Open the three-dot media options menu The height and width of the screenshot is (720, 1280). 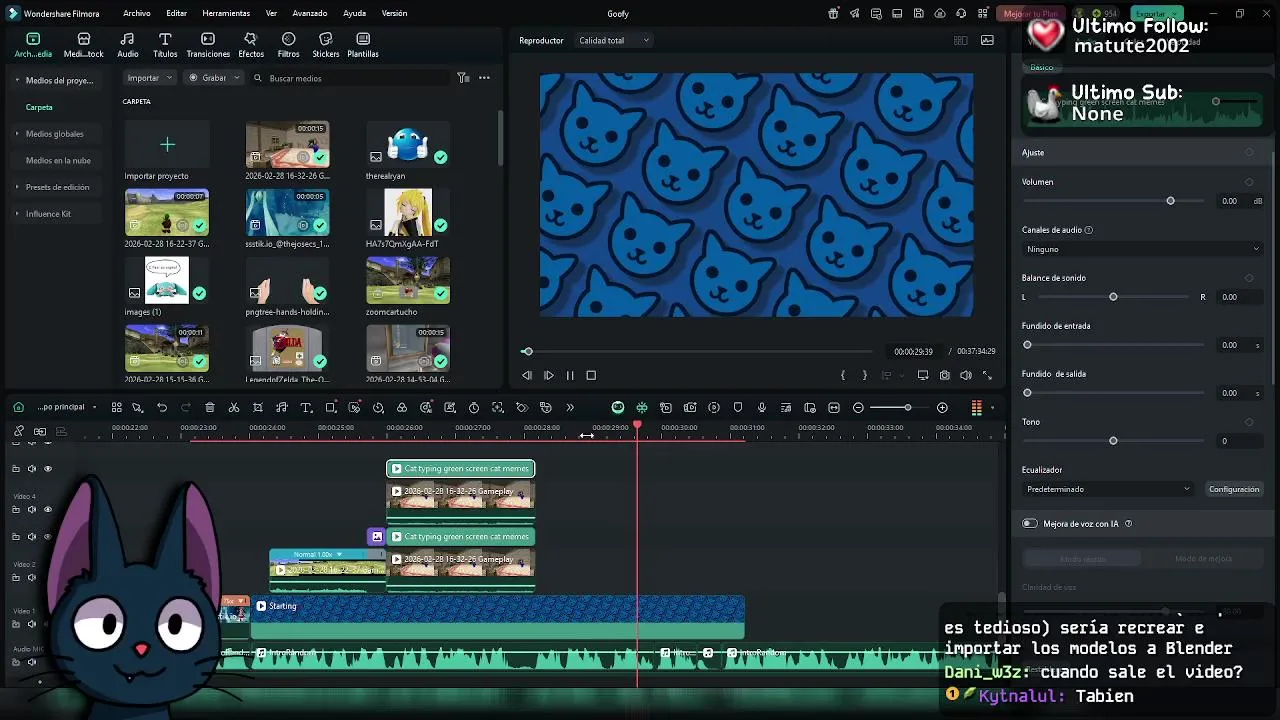click(x=484, y=78)
